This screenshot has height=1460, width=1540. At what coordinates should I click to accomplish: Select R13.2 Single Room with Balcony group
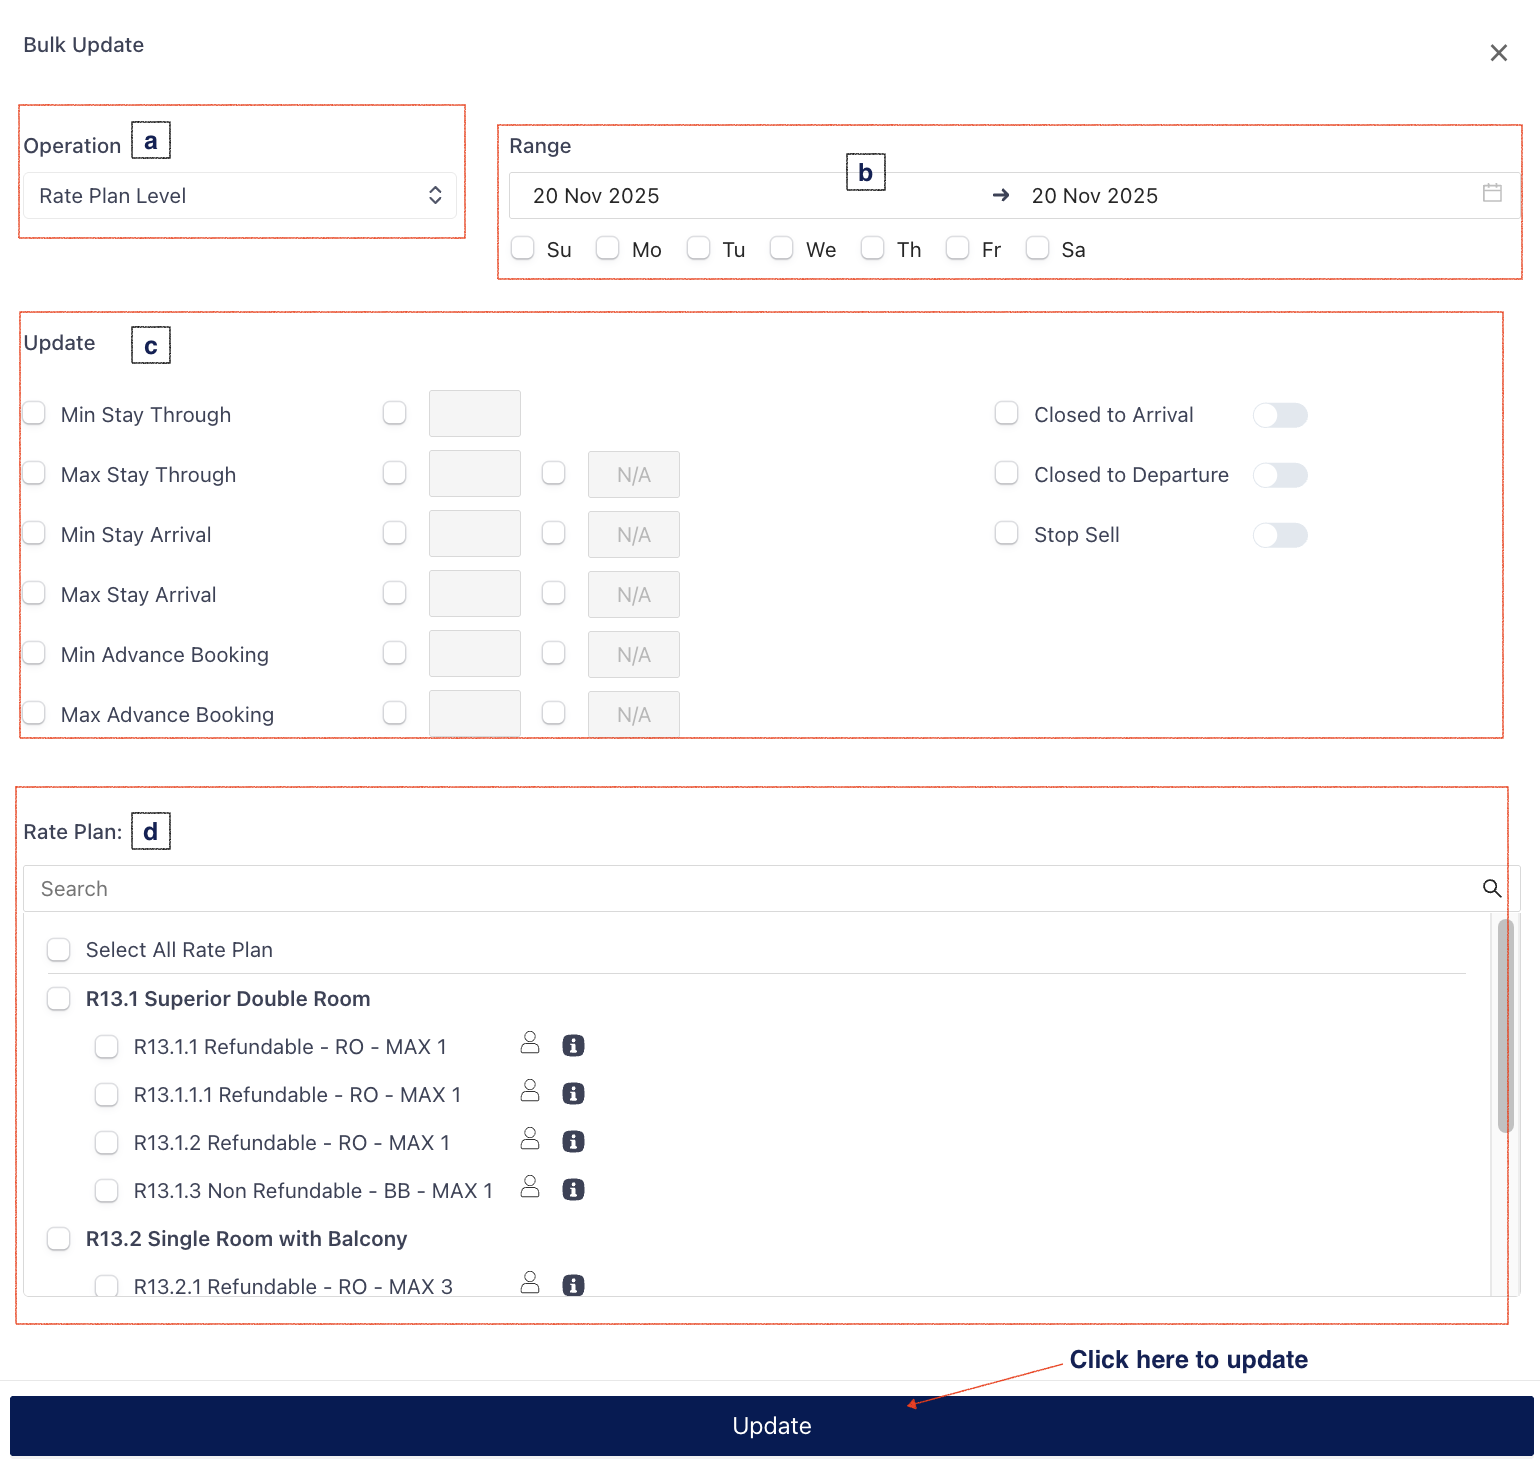[59, 1239]
